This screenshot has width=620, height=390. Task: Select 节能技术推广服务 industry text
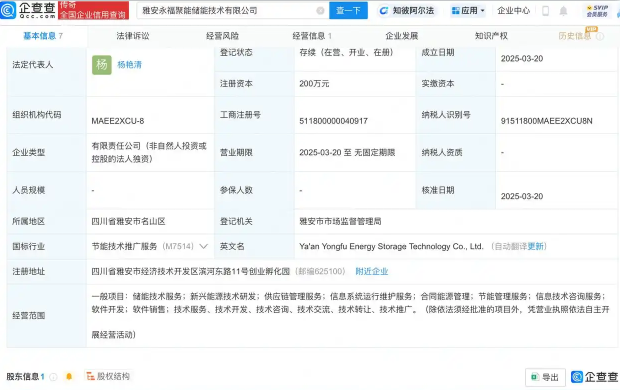(124, 246)
